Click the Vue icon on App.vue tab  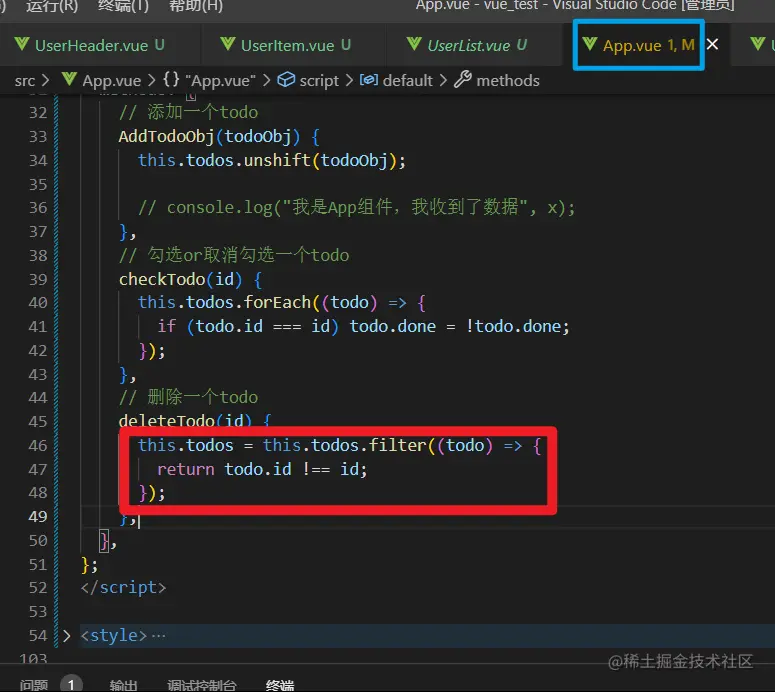point(590,44)
